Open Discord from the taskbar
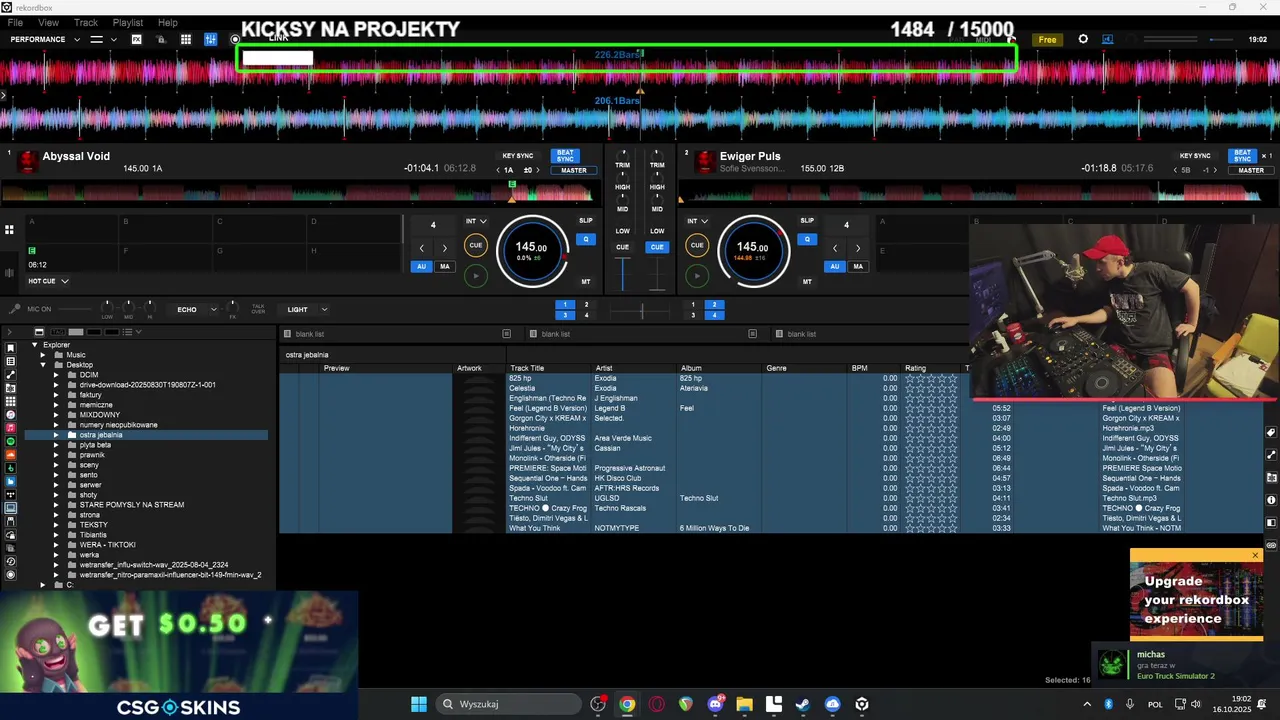 (x=715, y=704)
